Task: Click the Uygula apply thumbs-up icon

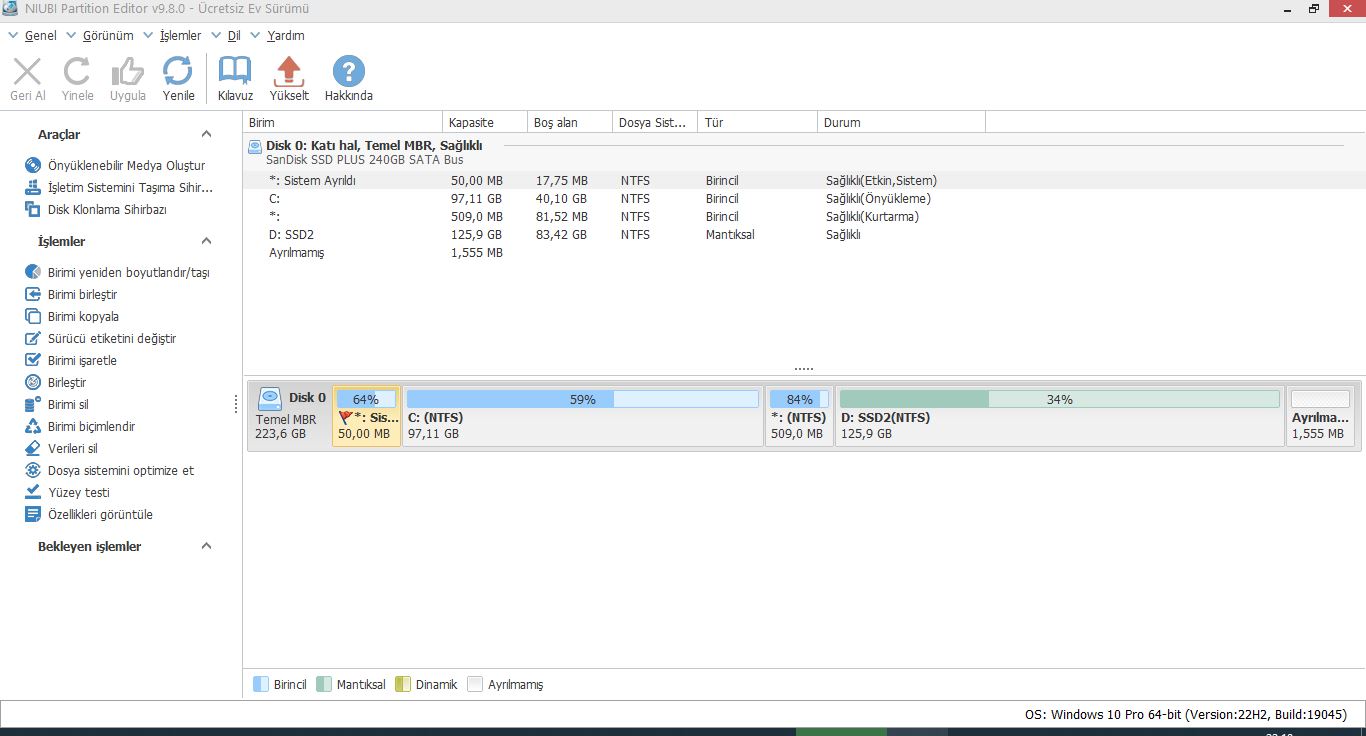Action: 128,72
